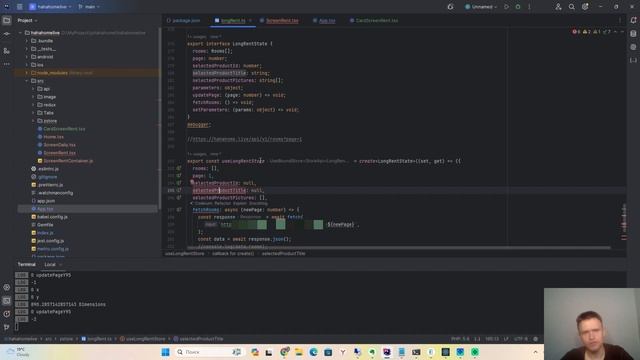Open project name dropdown in title bar
Image resolution: width=640 pixels, height=360 pixels.
pyautogui.click(x=50, y=7)
